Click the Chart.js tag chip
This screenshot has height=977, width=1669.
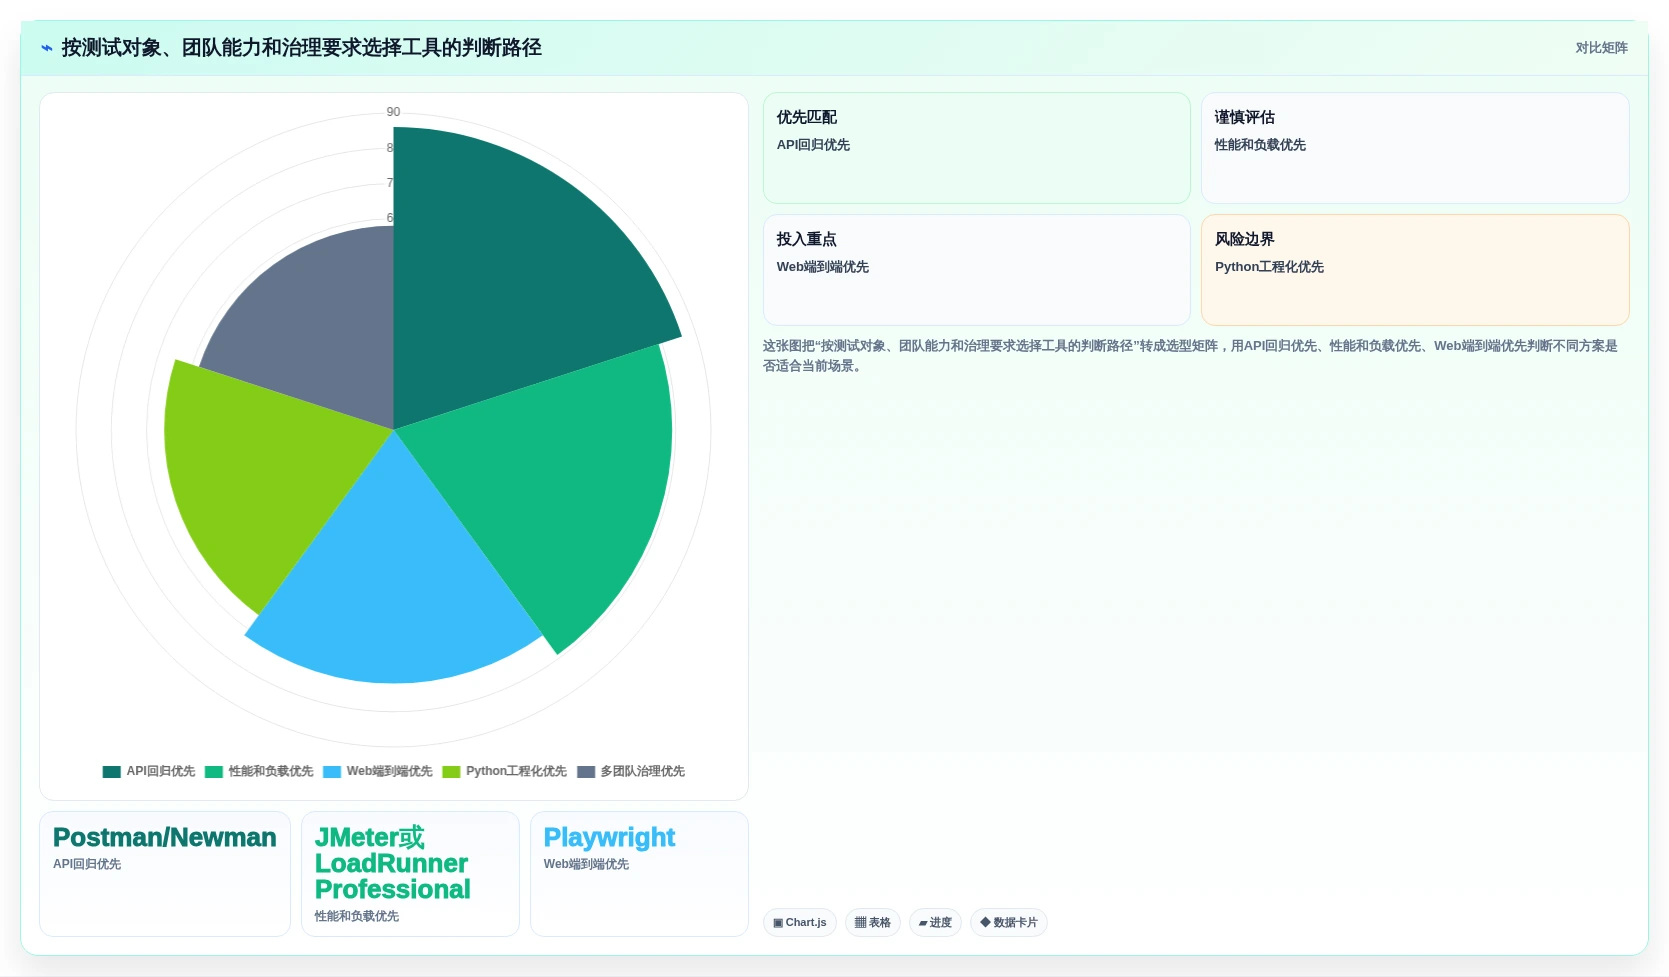800,922
